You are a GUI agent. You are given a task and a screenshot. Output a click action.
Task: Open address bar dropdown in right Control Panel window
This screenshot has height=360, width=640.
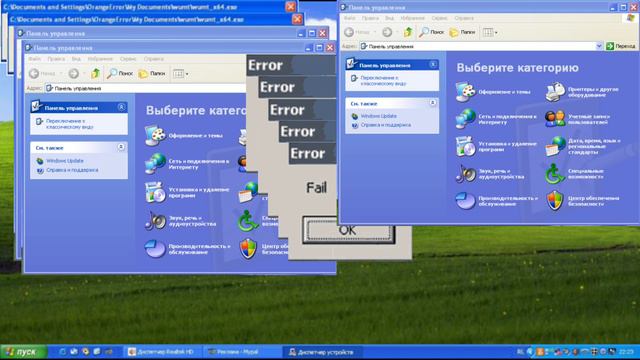(x=599, y=46)
